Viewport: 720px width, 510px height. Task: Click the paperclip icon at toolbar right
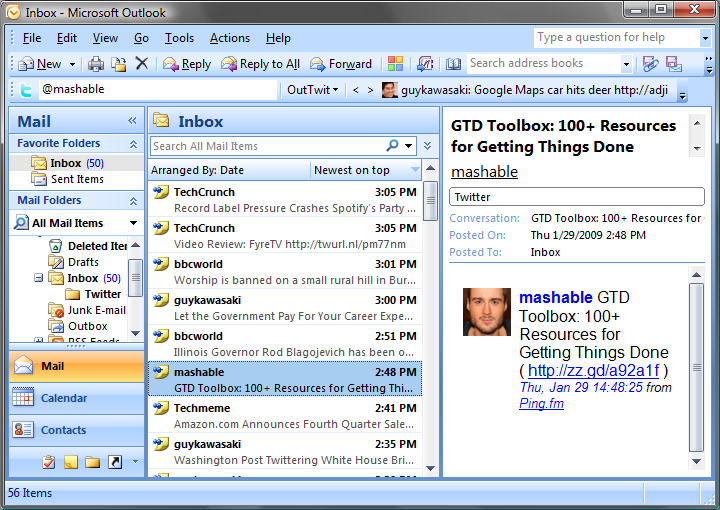[x=651, y=64]
